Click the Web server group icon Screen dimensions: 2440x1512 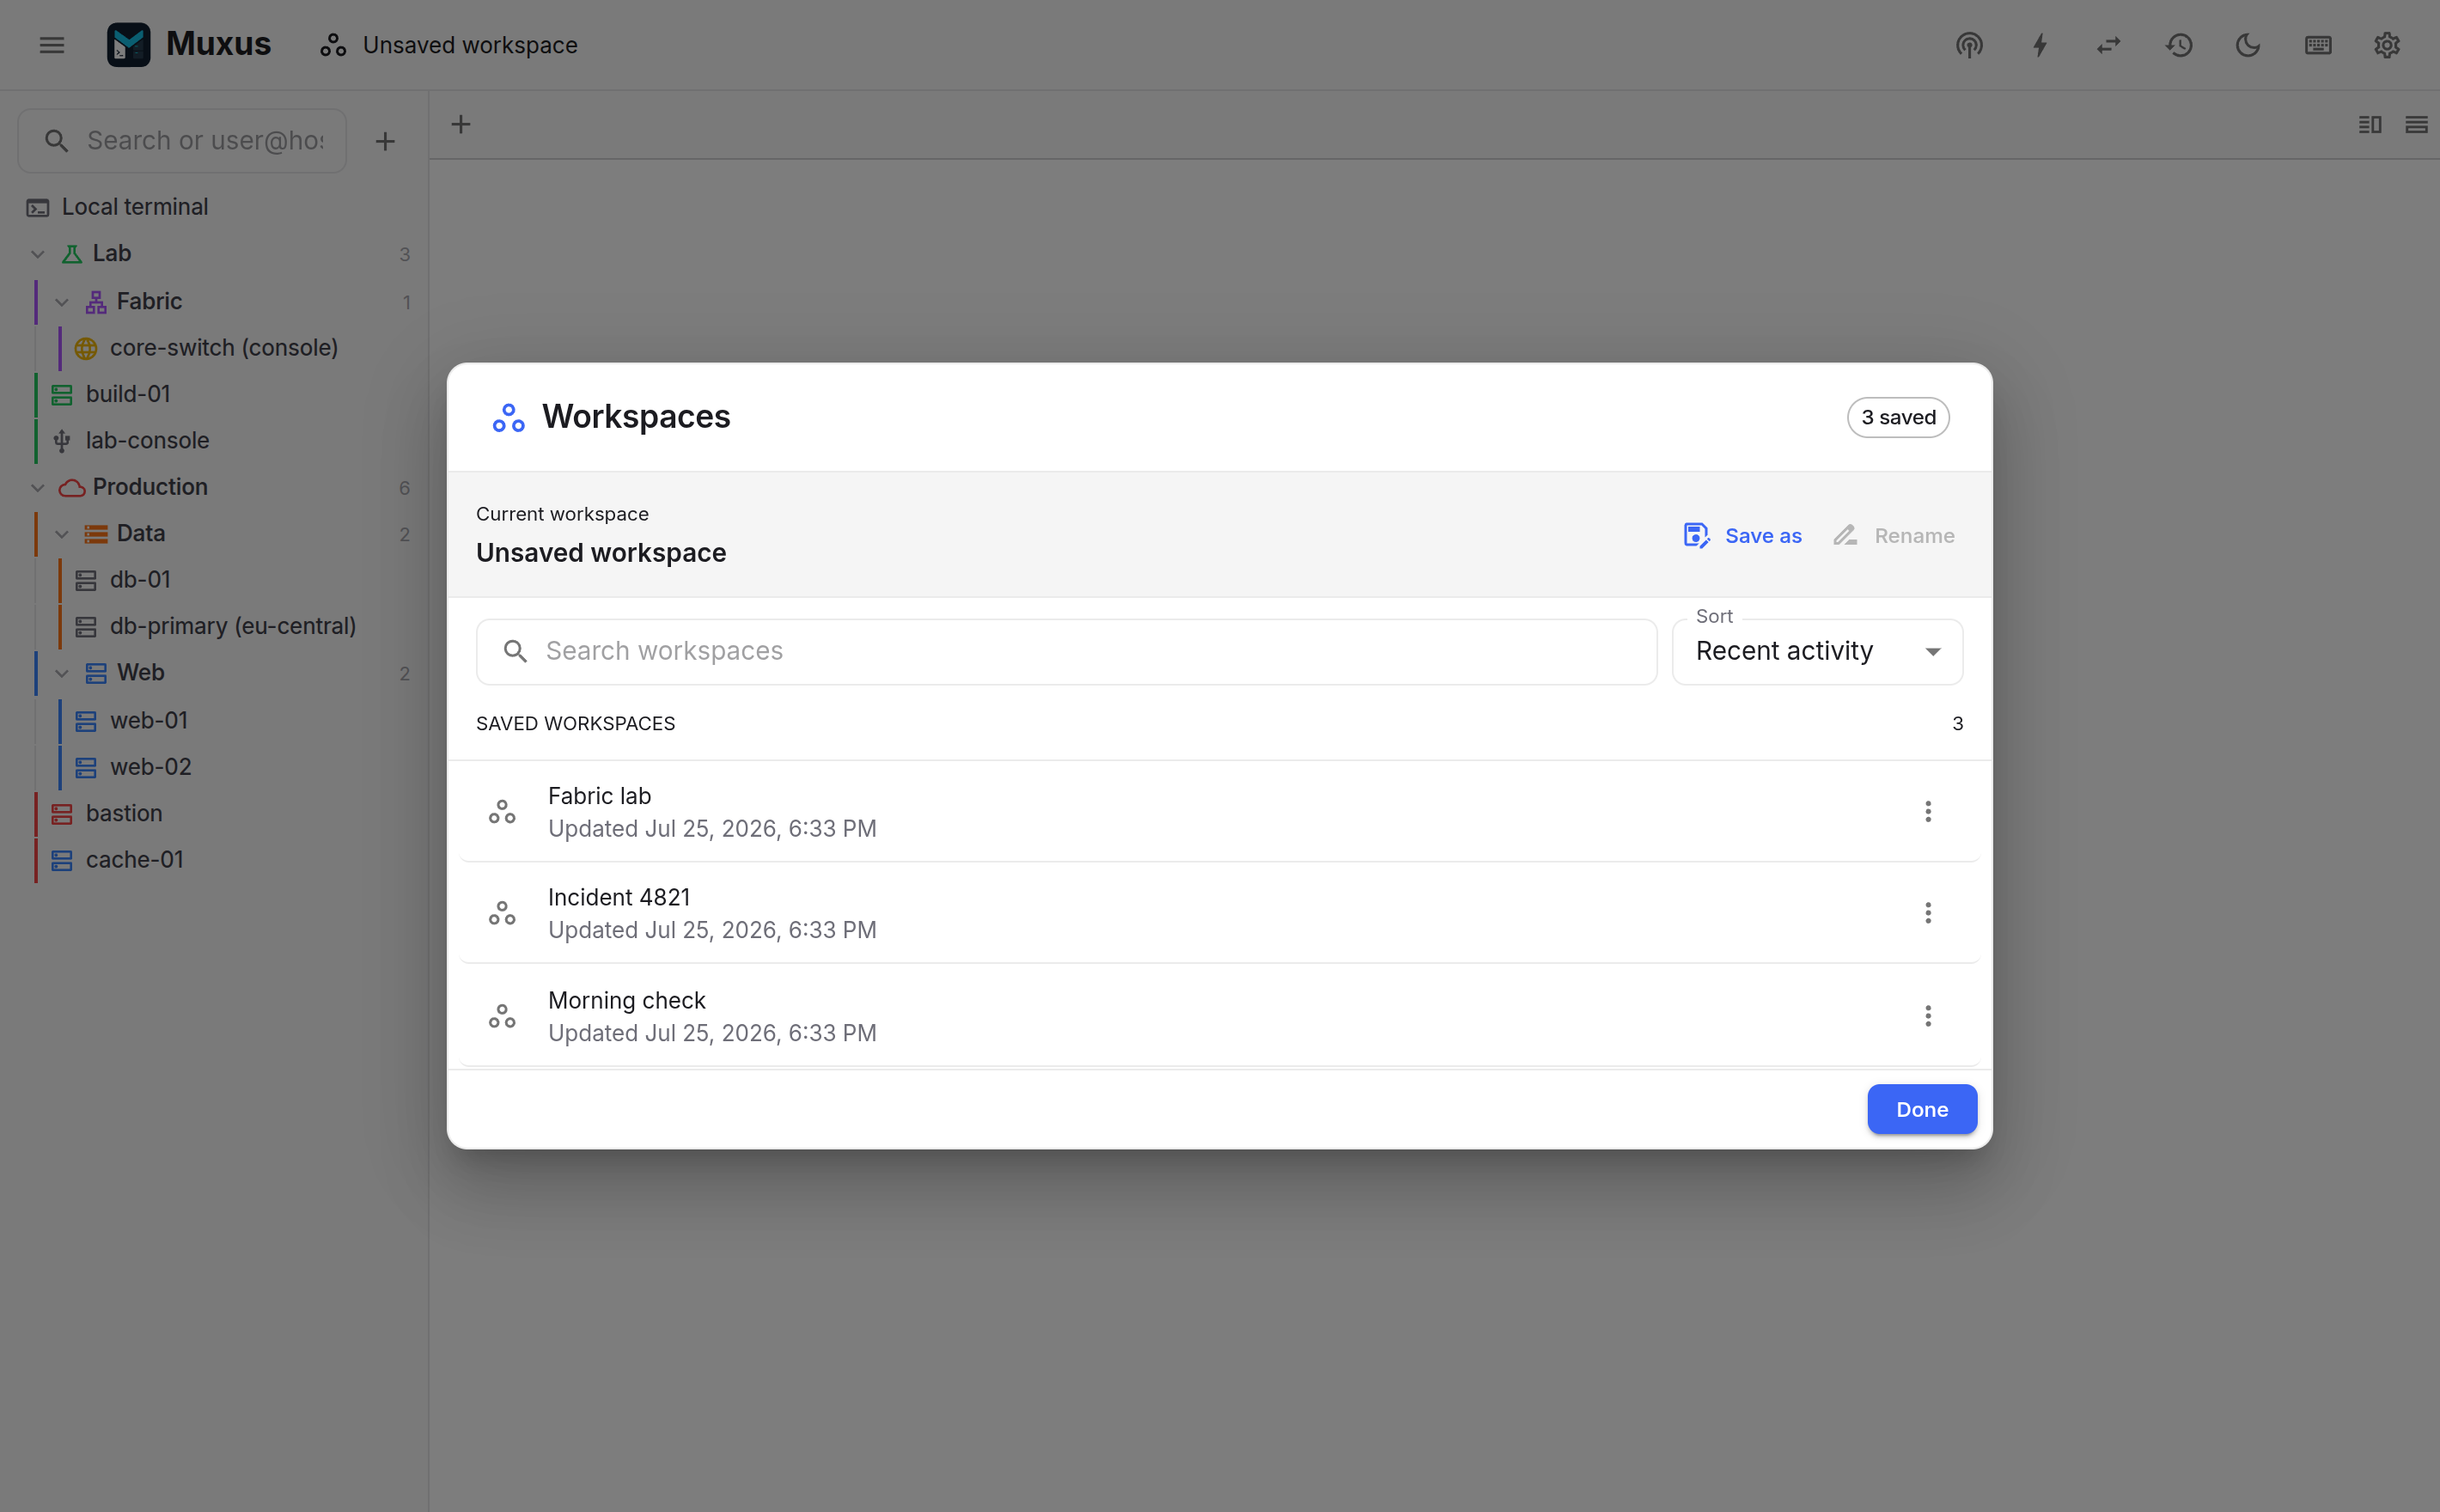point(96,673)
